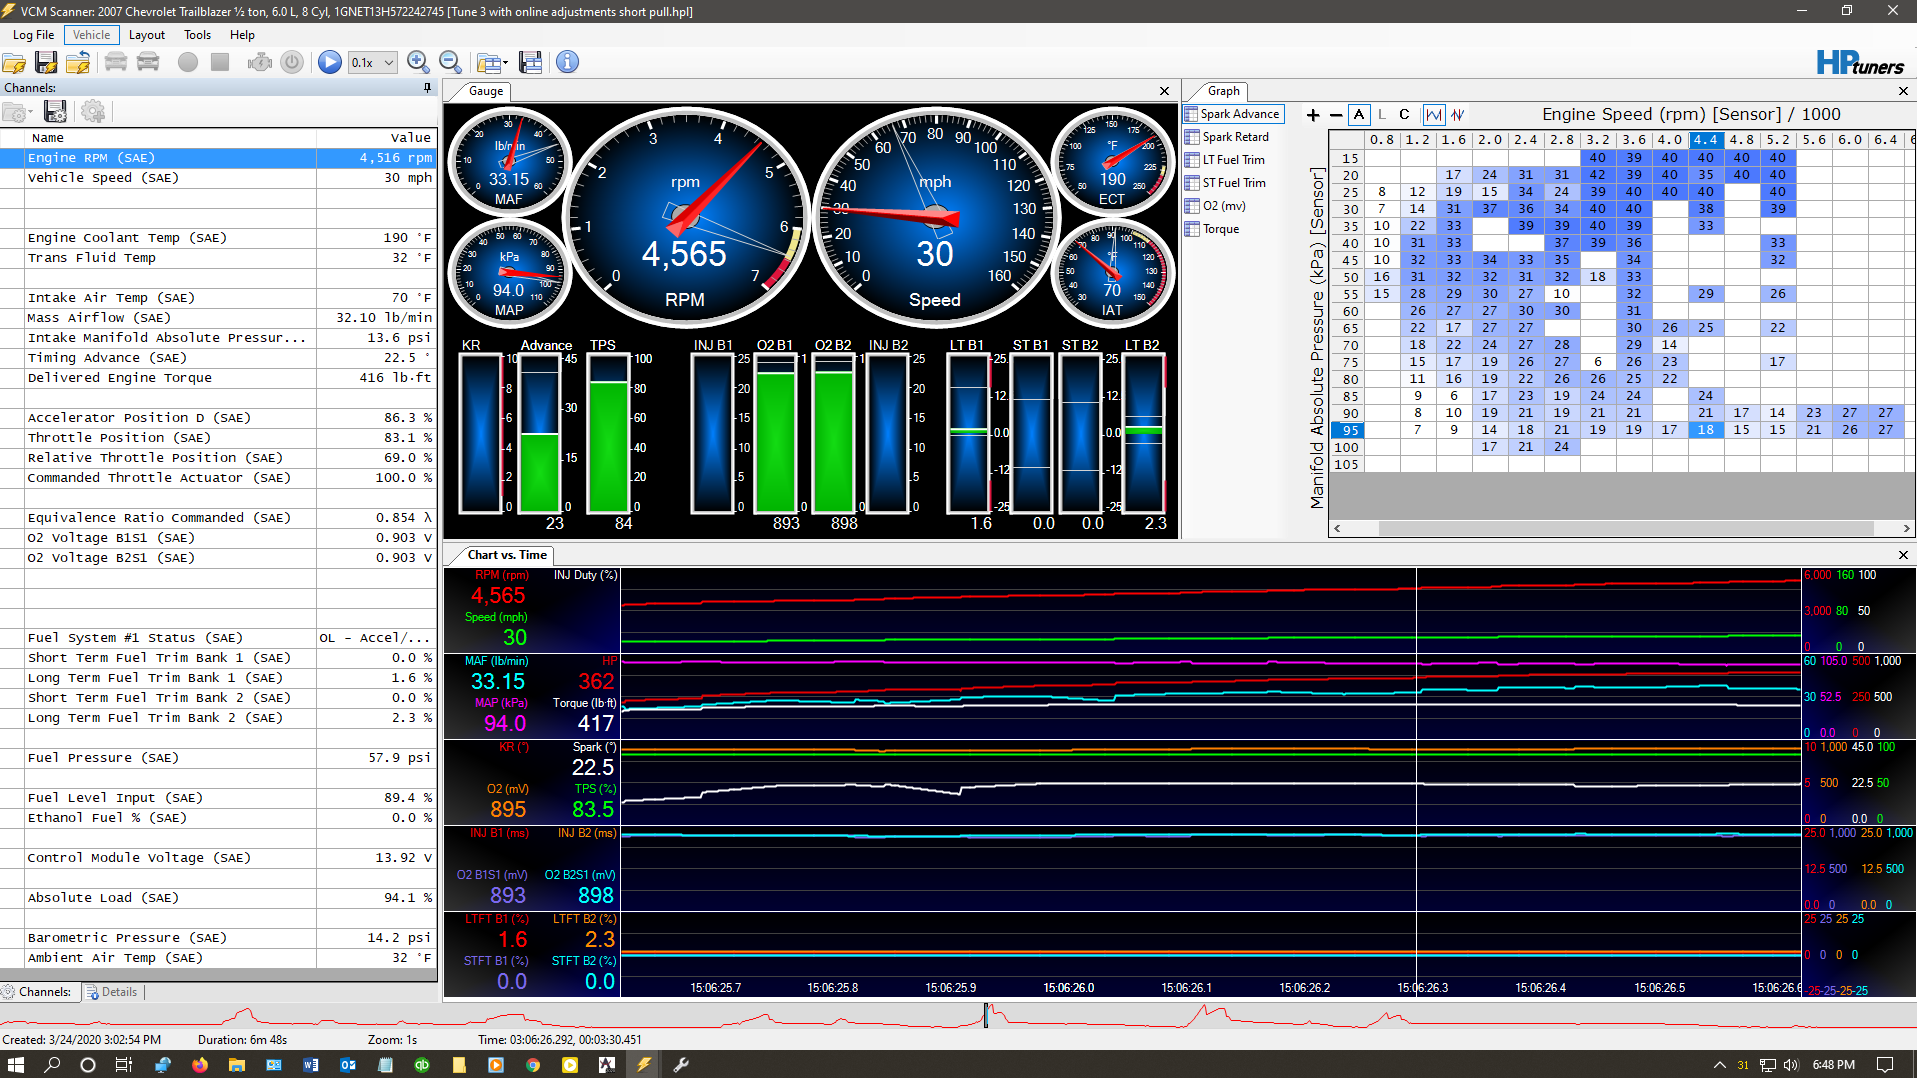This screenshot has height=1078, width=1917.
Task: Select the LT Fuel Trim graph
Action: coord(1226,160)
